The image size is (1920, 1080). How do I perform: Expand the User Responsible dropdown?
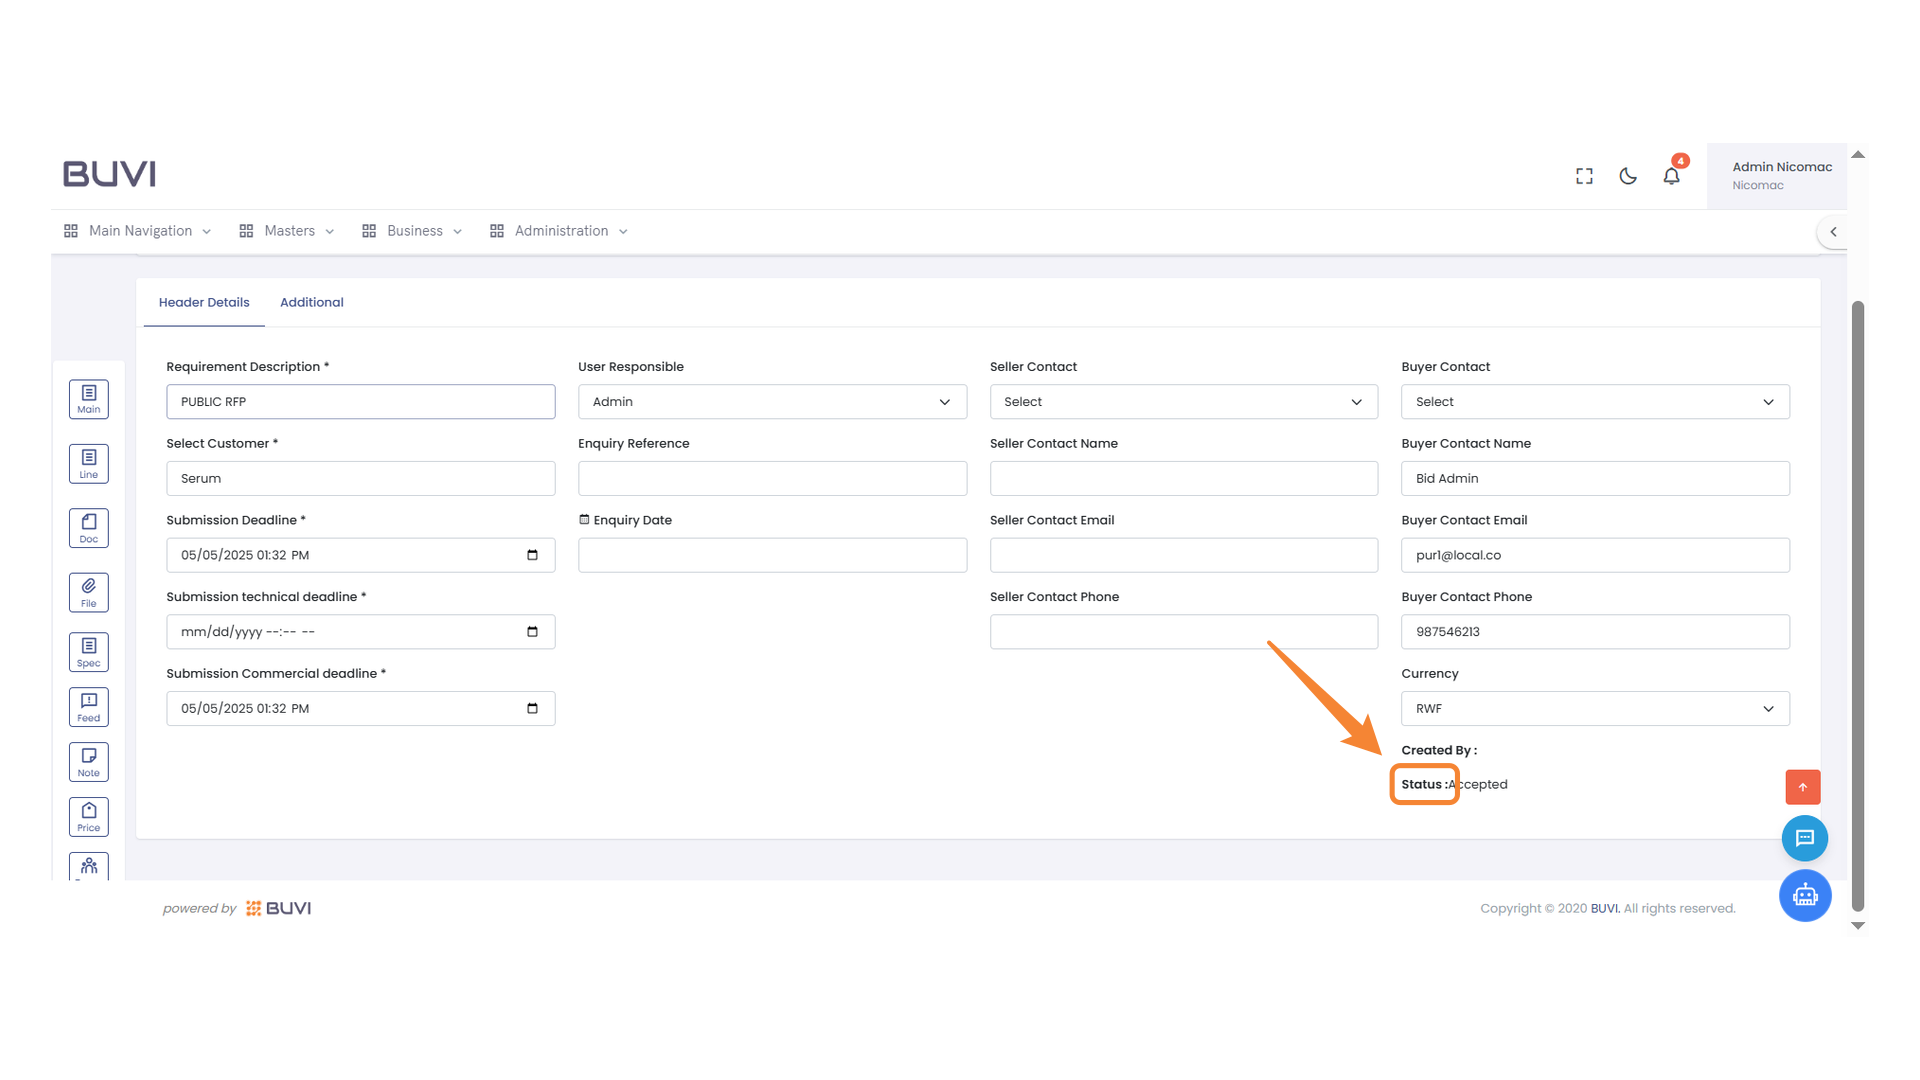pos(772,402)
